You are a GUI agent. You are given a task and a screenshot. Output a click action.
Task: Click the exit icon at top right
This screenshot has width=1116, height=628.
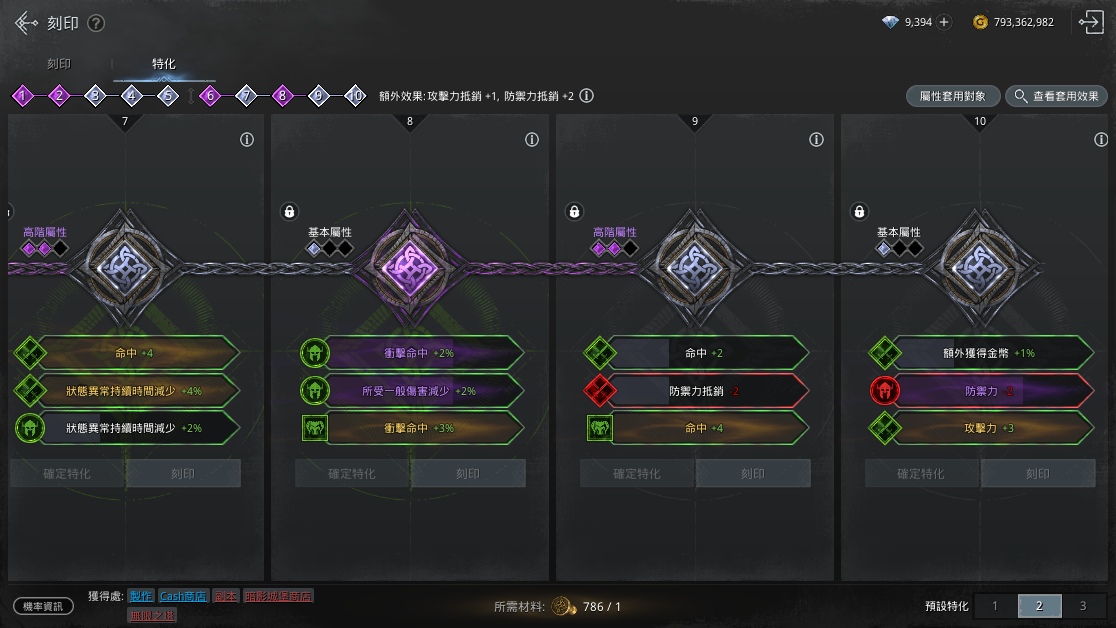tap(1091, 22)
